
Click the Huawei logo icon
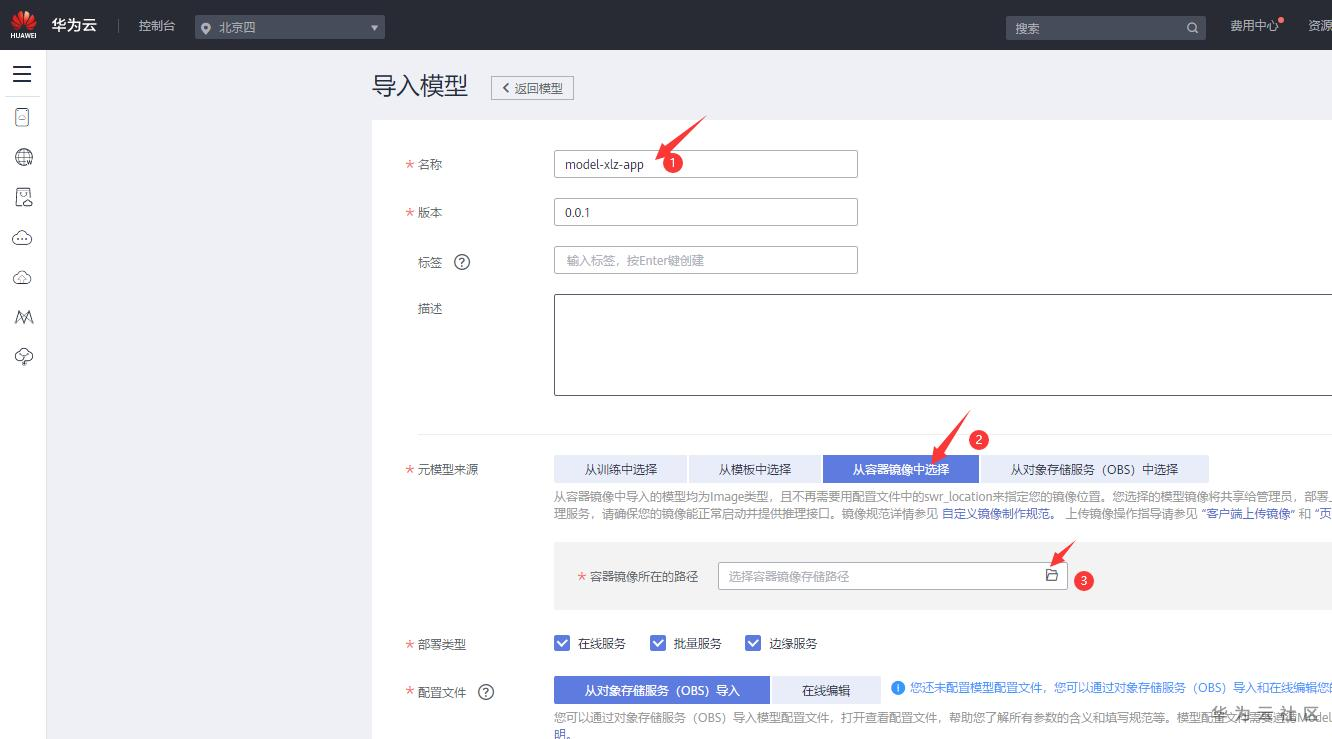tap(23, 24)
